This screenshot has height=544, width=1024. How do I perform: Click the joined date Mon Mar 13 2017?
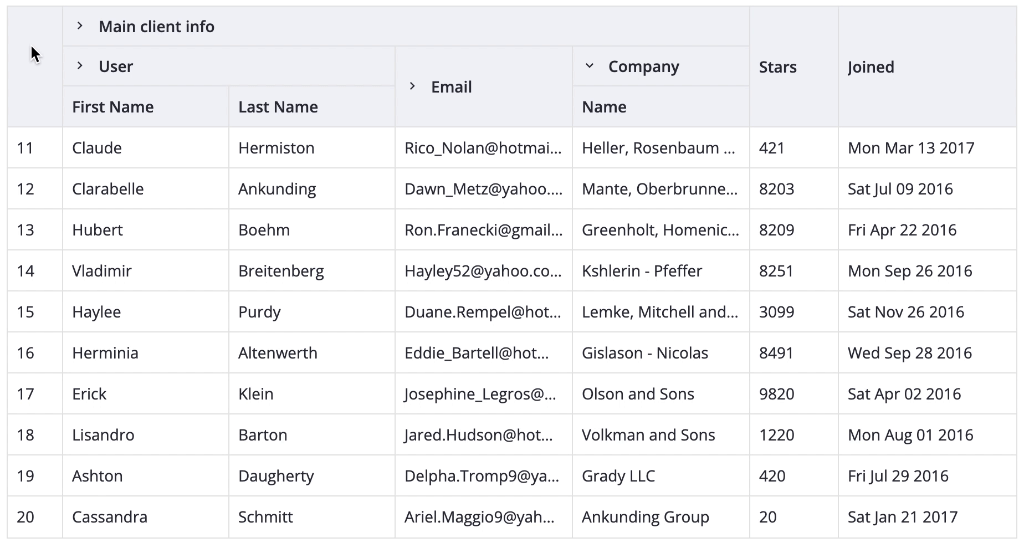(928, 148)
